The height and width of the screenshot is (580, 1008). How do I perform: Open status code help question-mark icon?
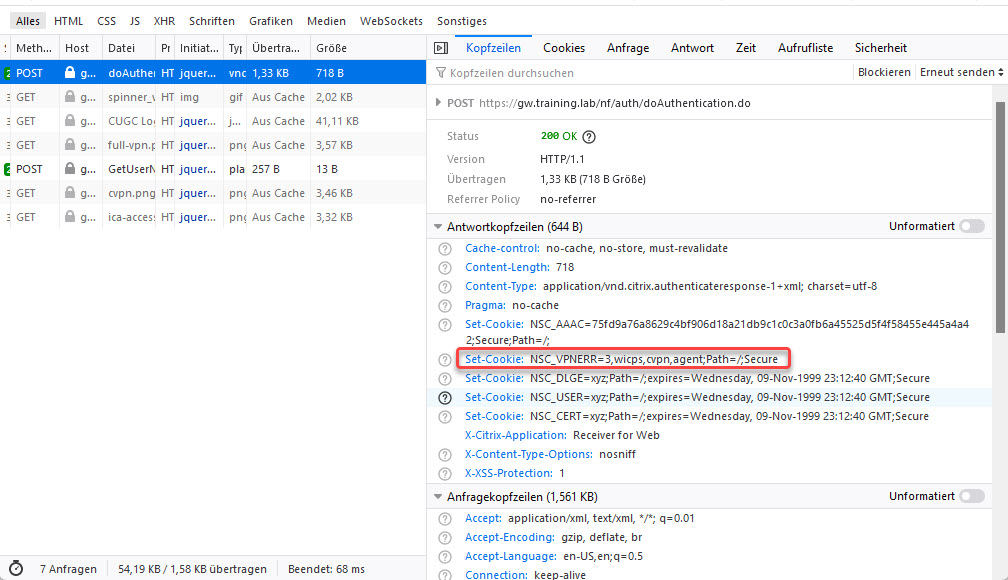pos(589,136)
